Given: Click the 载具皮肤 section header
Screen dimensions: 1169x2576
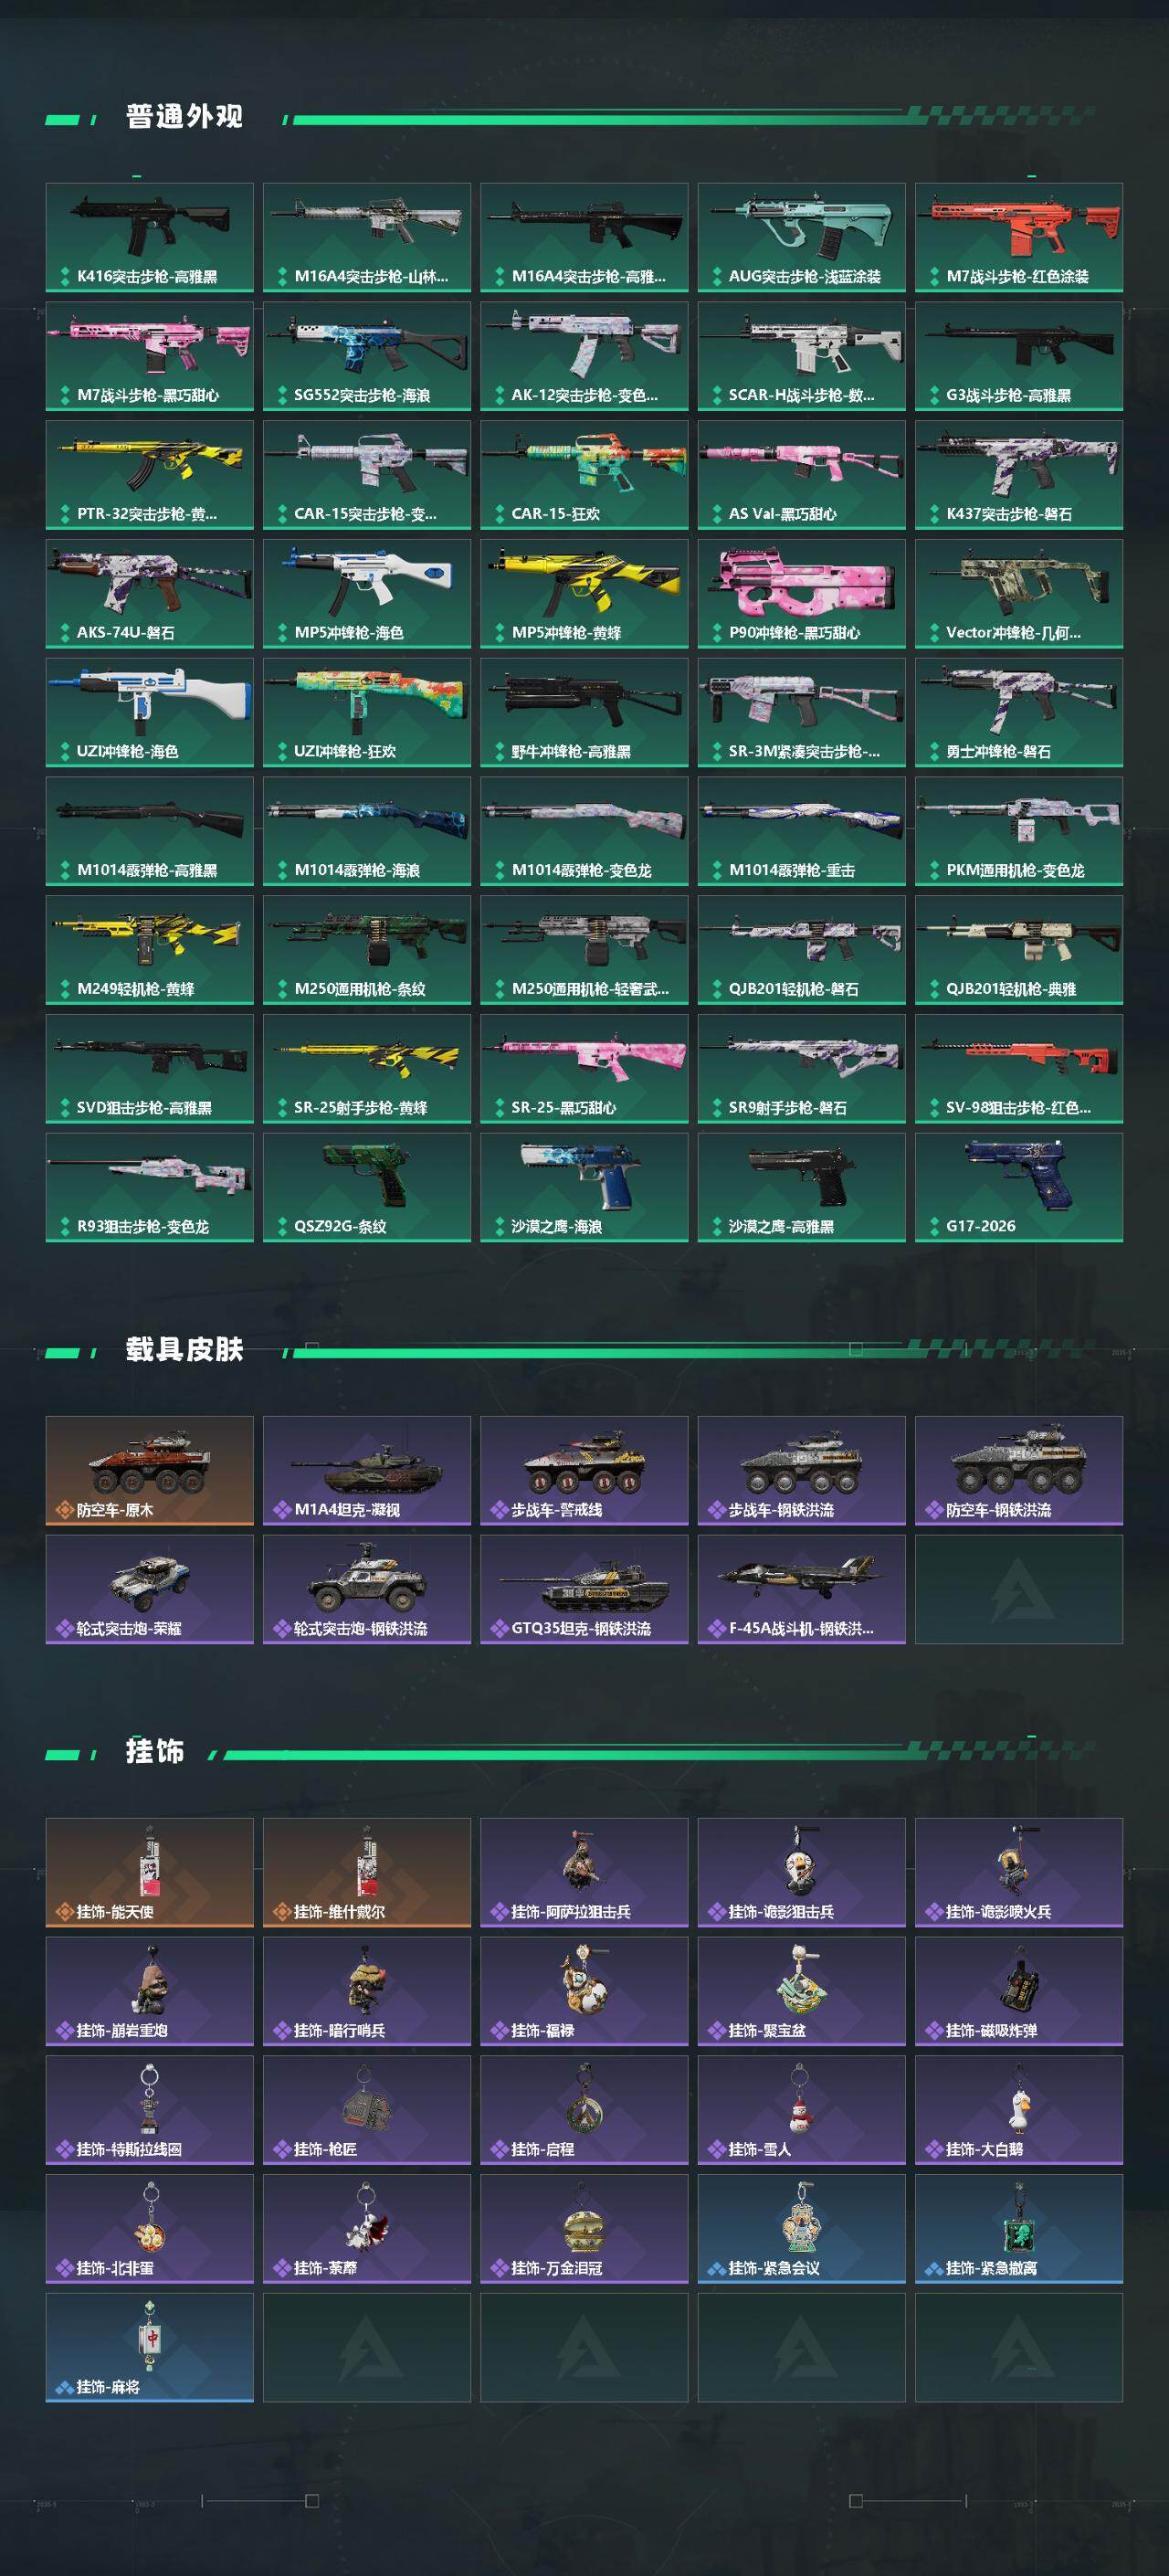Looking at the screenshot, I should coord(184,1349).
